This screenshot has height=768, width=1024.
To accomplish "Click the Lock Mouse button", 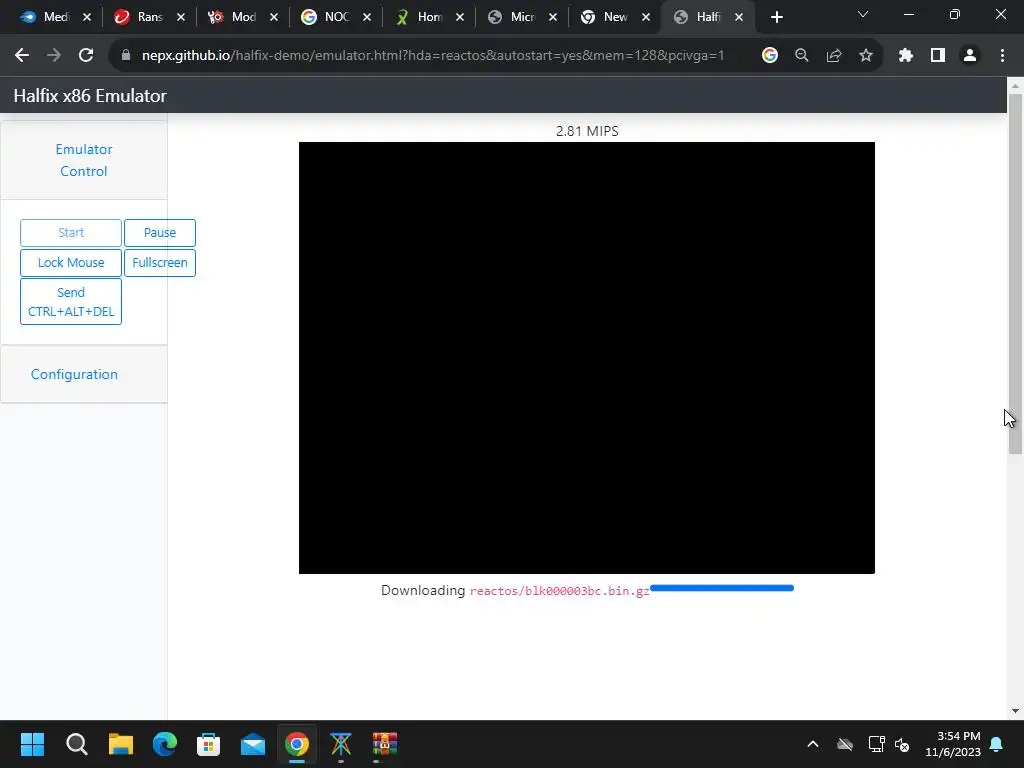I will [71, 263].
